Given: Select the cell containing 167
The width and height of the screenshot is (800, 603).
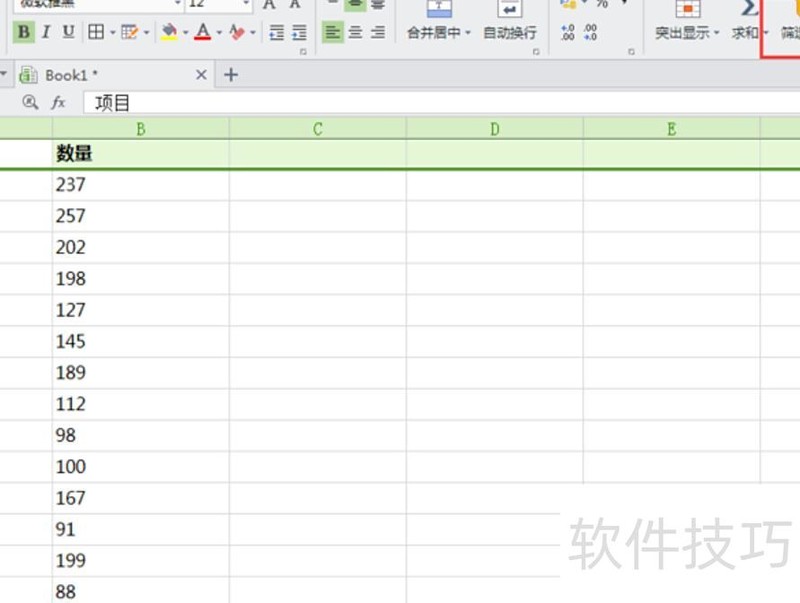Looking at the screenshot, I should [x=141, y=498].
